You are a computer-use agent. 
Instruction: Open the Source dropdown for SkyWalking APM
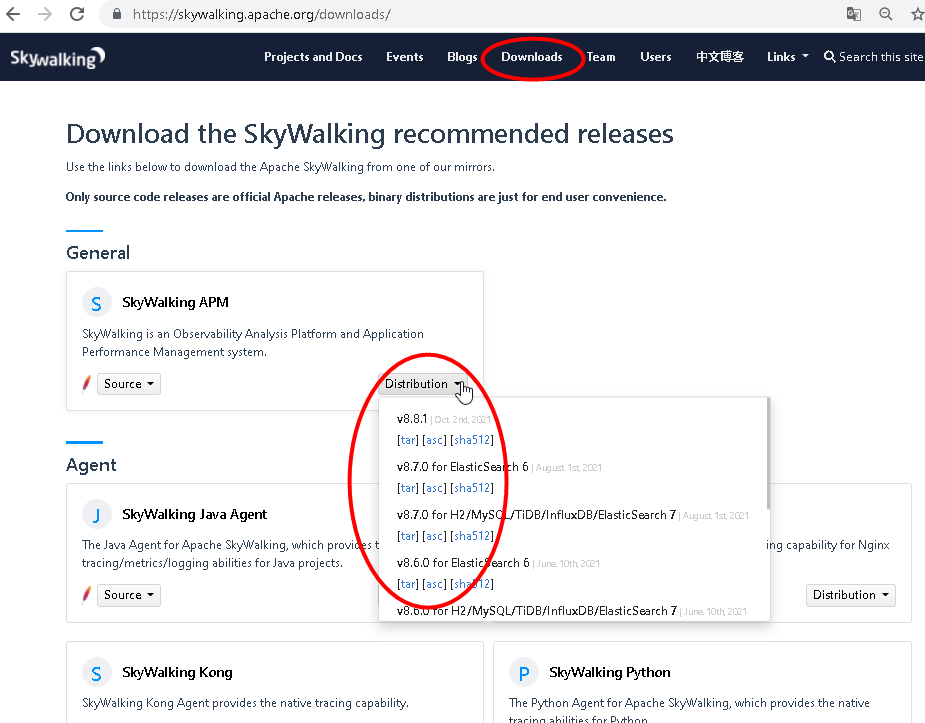(128, 383)
